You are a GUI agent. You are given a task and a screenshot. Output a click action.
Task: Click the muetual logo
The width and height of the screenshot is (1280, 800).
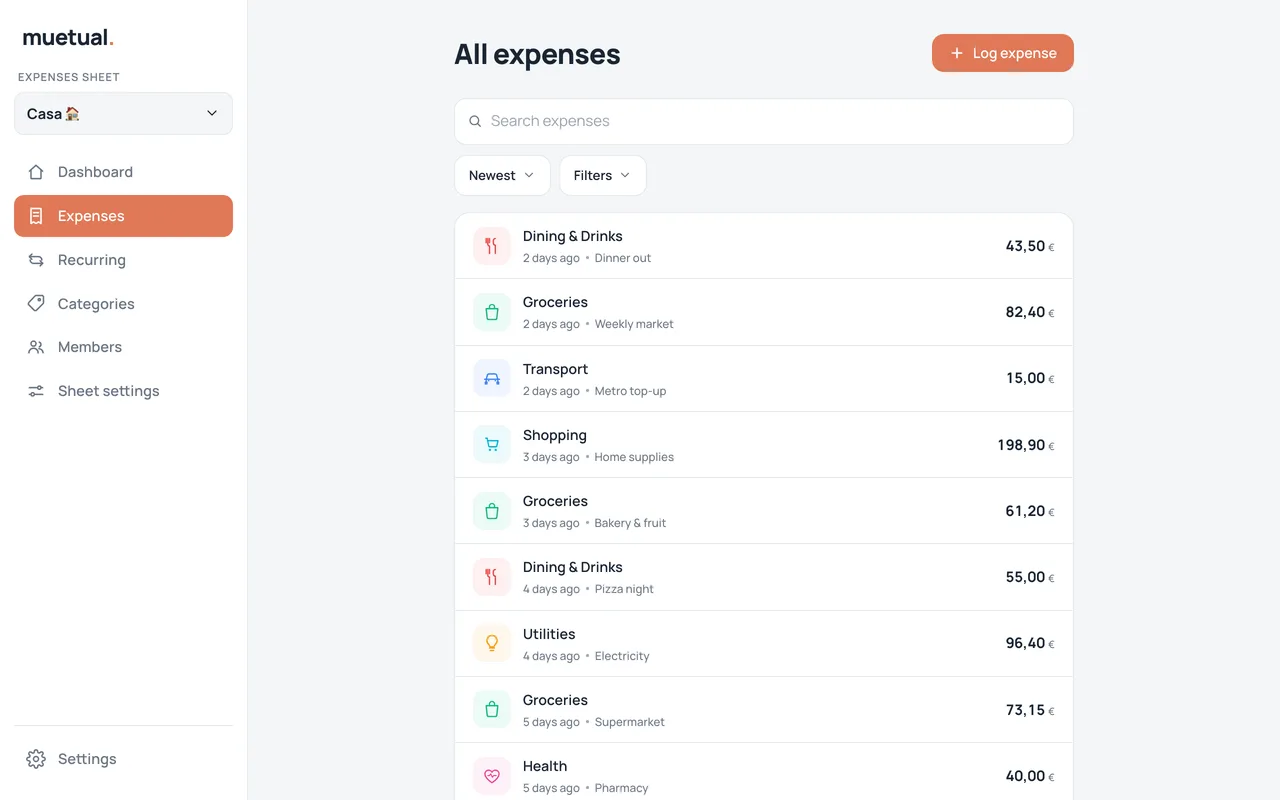(68, 38)
